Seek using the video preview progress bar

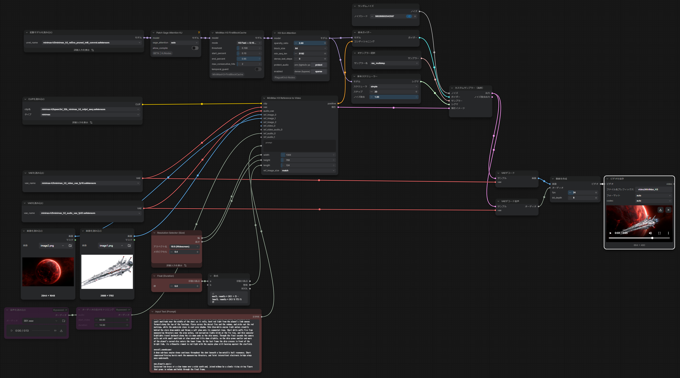(639, 238)
